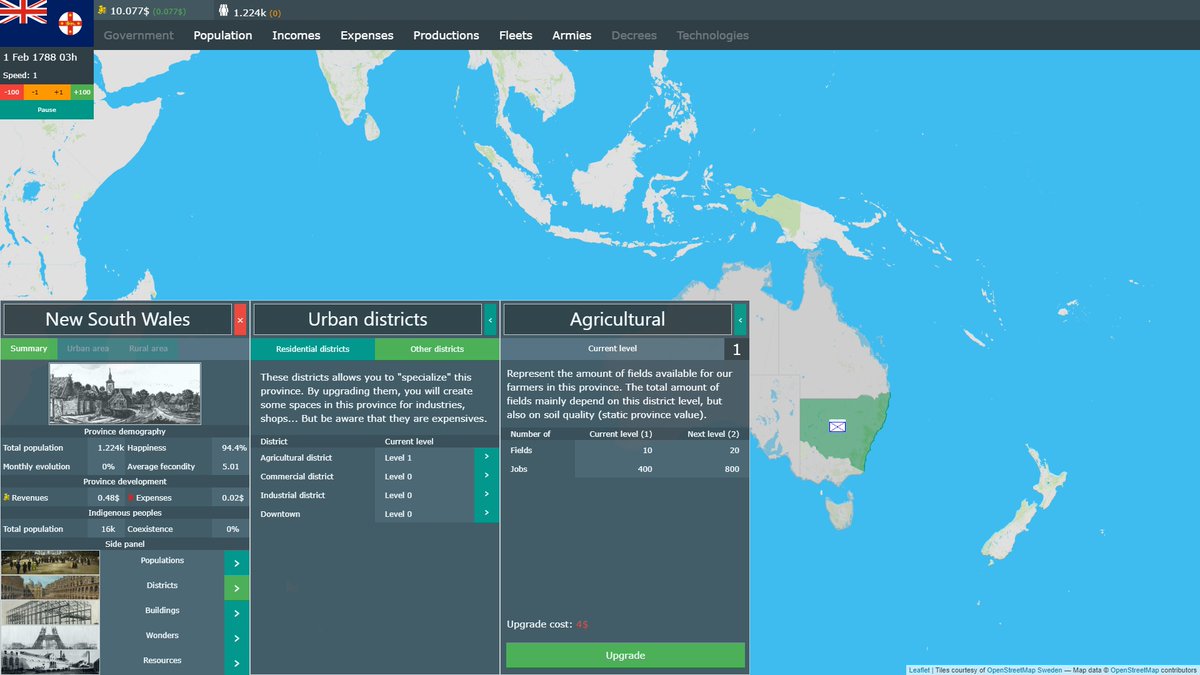Open the Expenses menu in the top bar
The image size is (1200, 675).
[367, 35]
